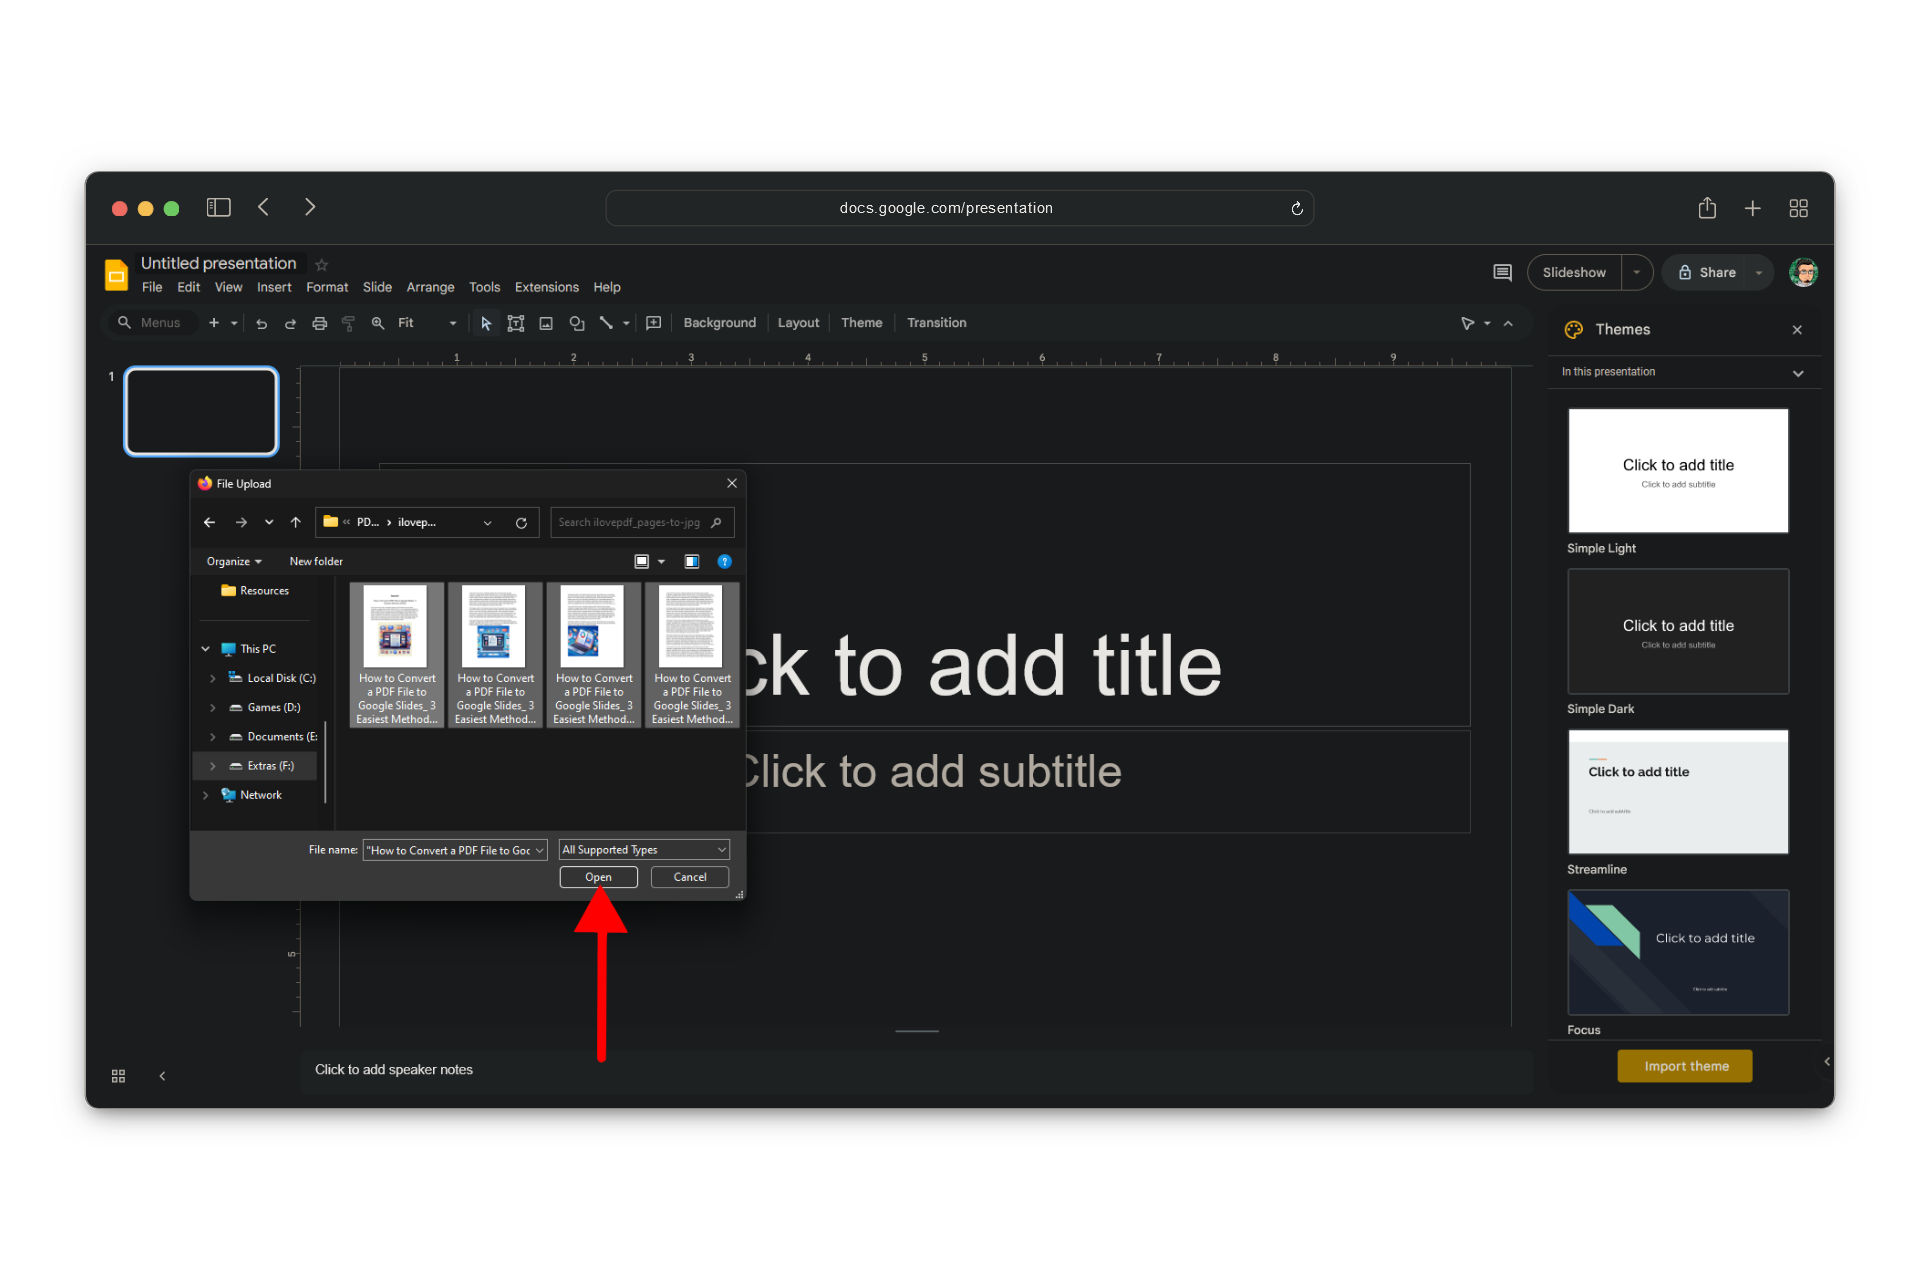
Task: Select slide 1 thumbnail in filmstrip
Action: (201, 411)
